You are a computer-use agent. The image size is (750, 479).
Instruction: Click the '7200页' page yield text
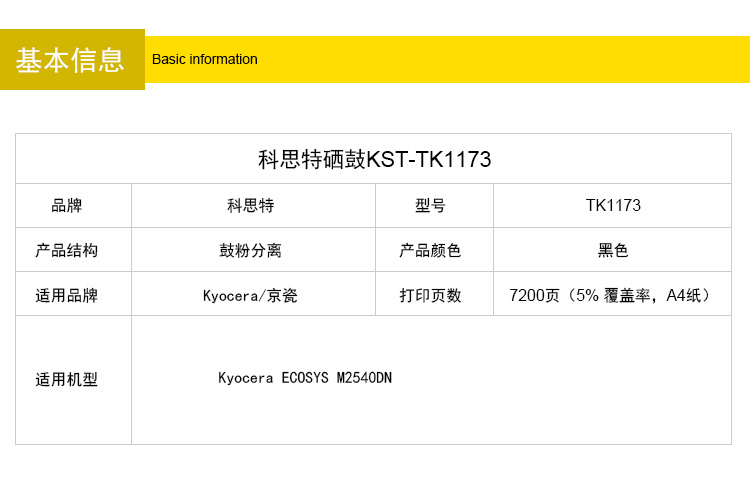534,295
